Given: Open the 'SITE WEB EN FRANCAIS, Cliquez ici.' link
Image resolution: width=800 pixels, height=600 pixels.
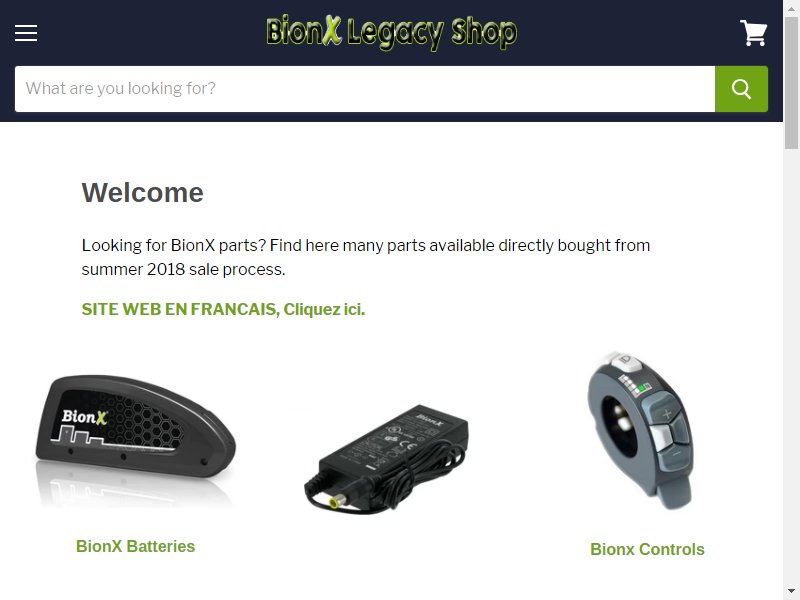Looking at the screenshot, I should pyautogui.click(x=223, y=309).
